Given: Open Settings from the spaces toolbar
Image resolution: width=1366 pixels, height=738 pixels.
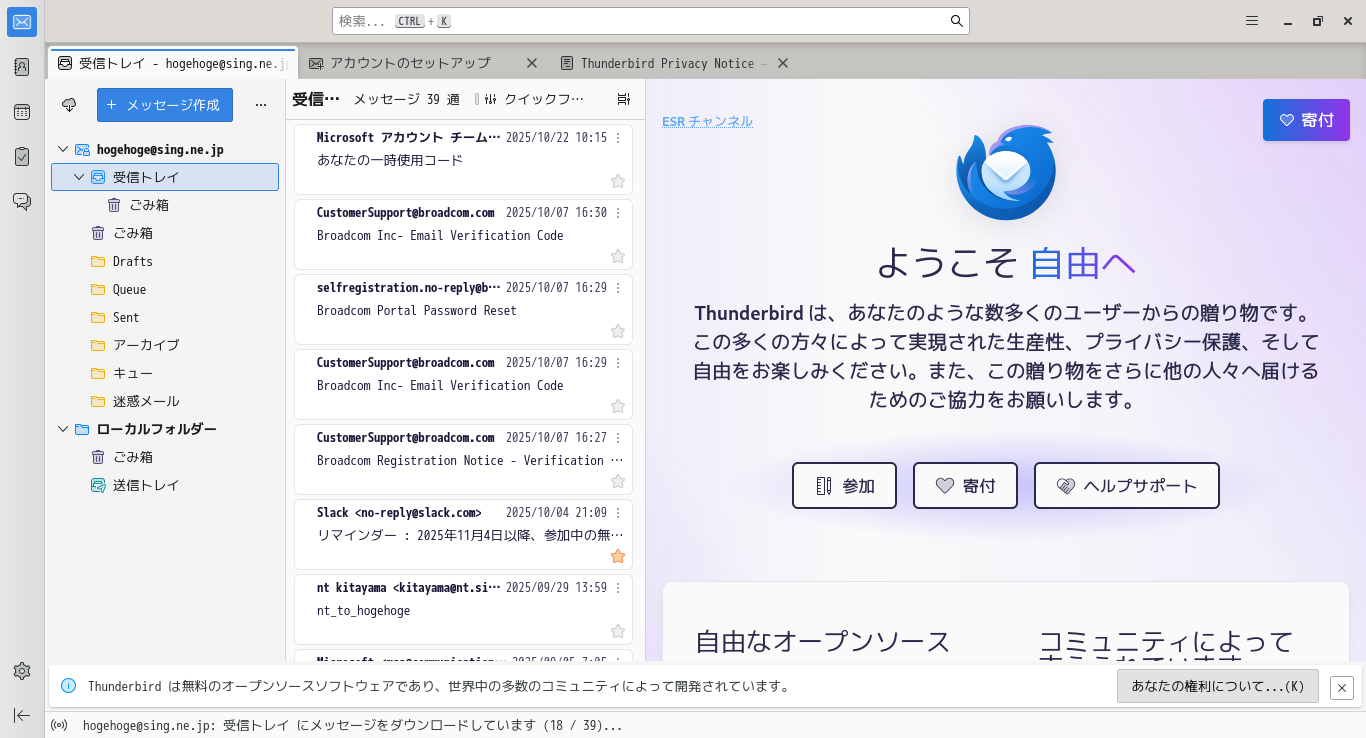Looking at the screenshot, I should tap(22, 671).
